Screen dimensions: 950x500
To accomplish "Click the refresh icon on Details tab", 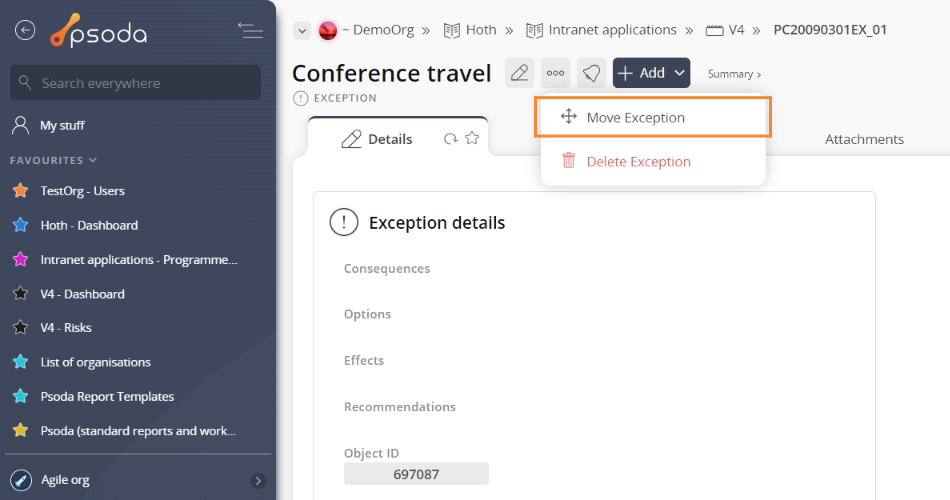I will pos(451,139).
